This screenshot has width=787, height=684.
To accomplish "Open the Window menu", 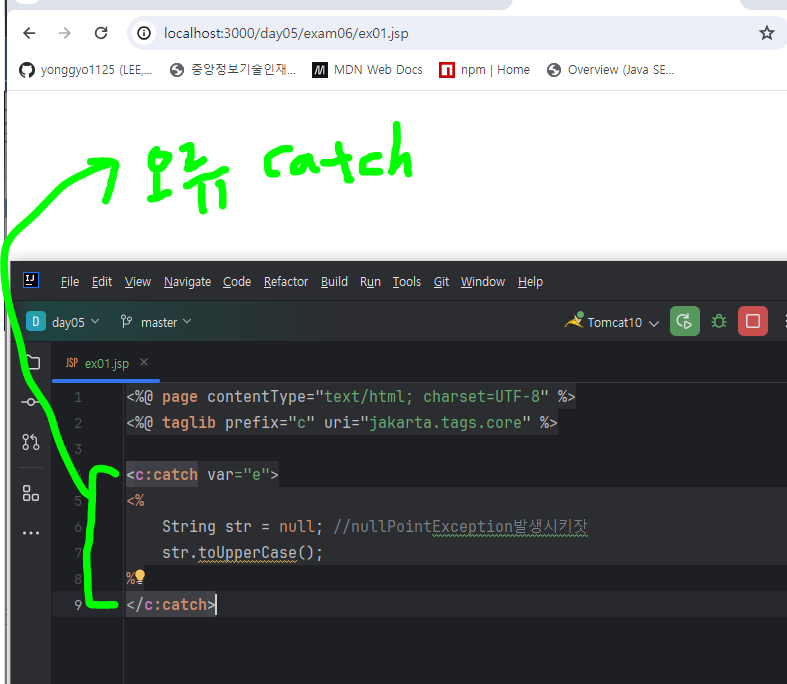I will 483,282.
